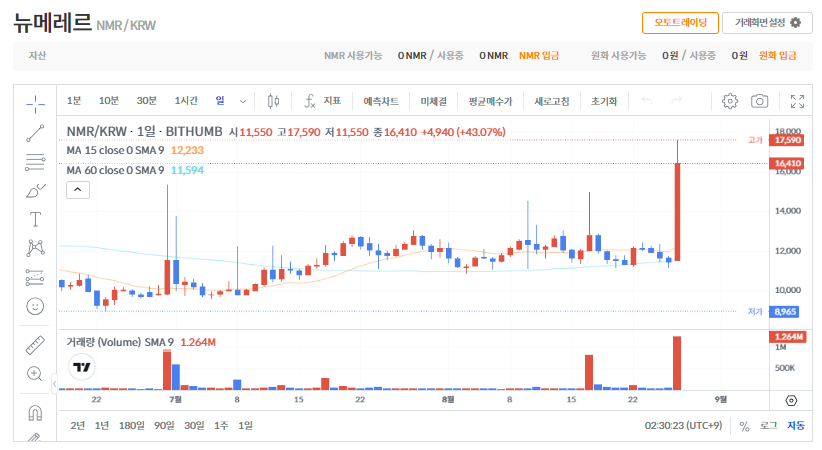Set chart range to 180일
The image size is (822, 450).
(132, 425)
